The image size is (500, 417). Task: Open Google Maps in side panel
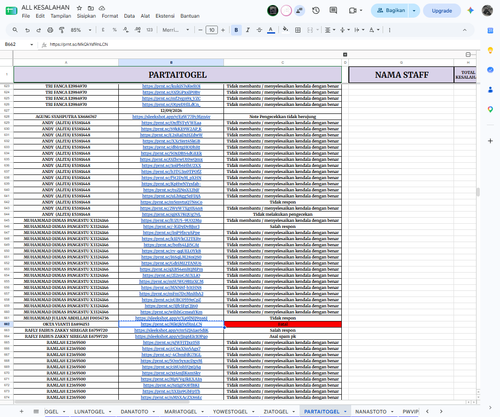[x=490, y=109]
